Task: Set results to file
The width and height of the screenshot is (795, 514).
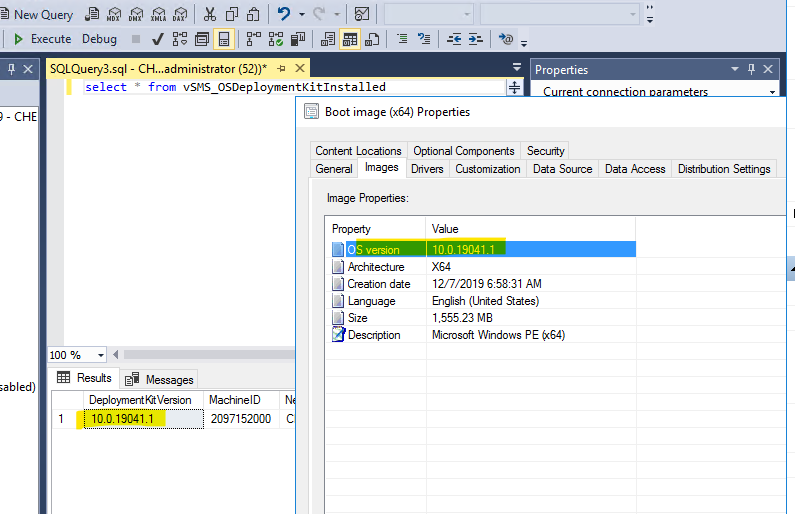Action: point(372,39)
